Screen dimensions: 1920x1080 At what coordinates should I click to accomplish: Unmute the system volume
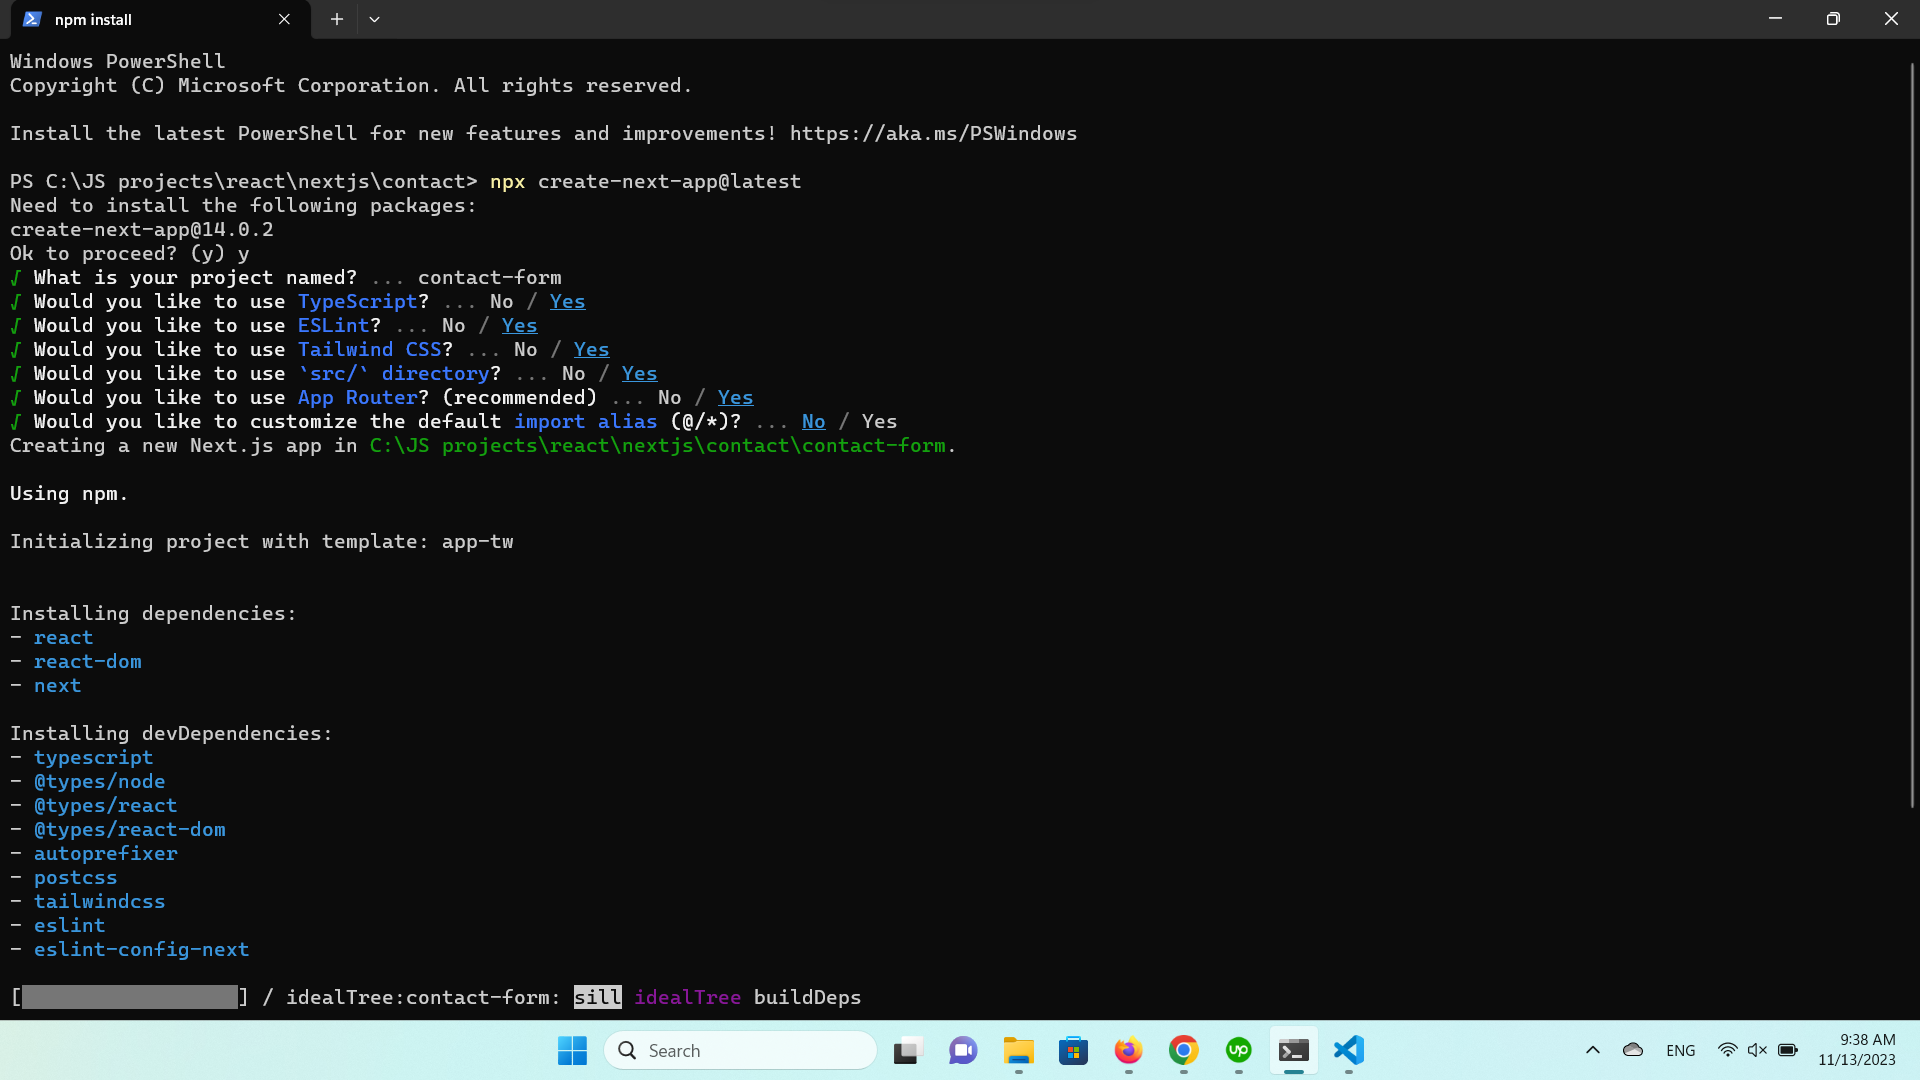pos(1758,1050)
